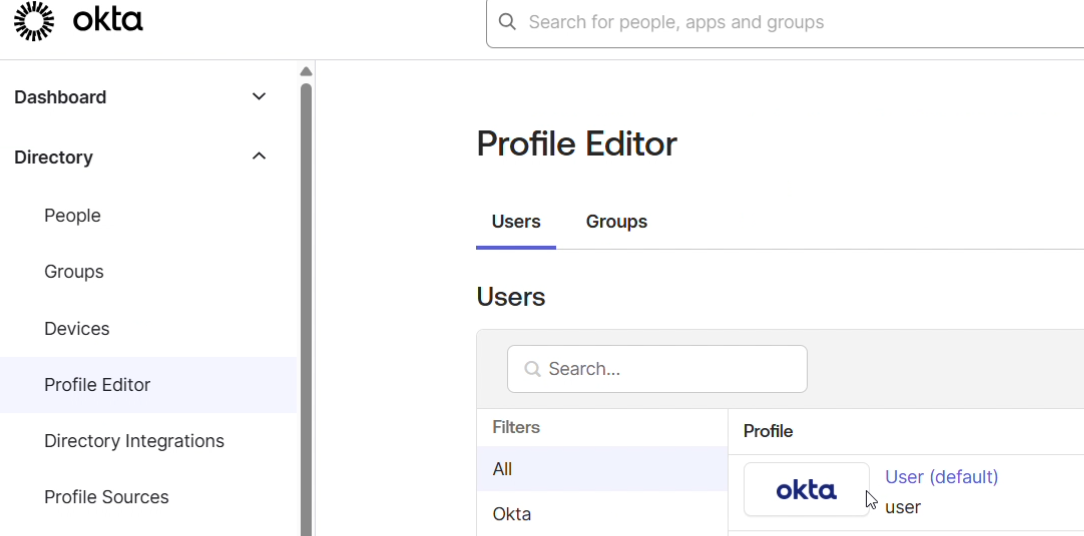The image size is (1084, 536).
Task: Collapse the Directory menu chevron
Action: click(x=259, y=156)
